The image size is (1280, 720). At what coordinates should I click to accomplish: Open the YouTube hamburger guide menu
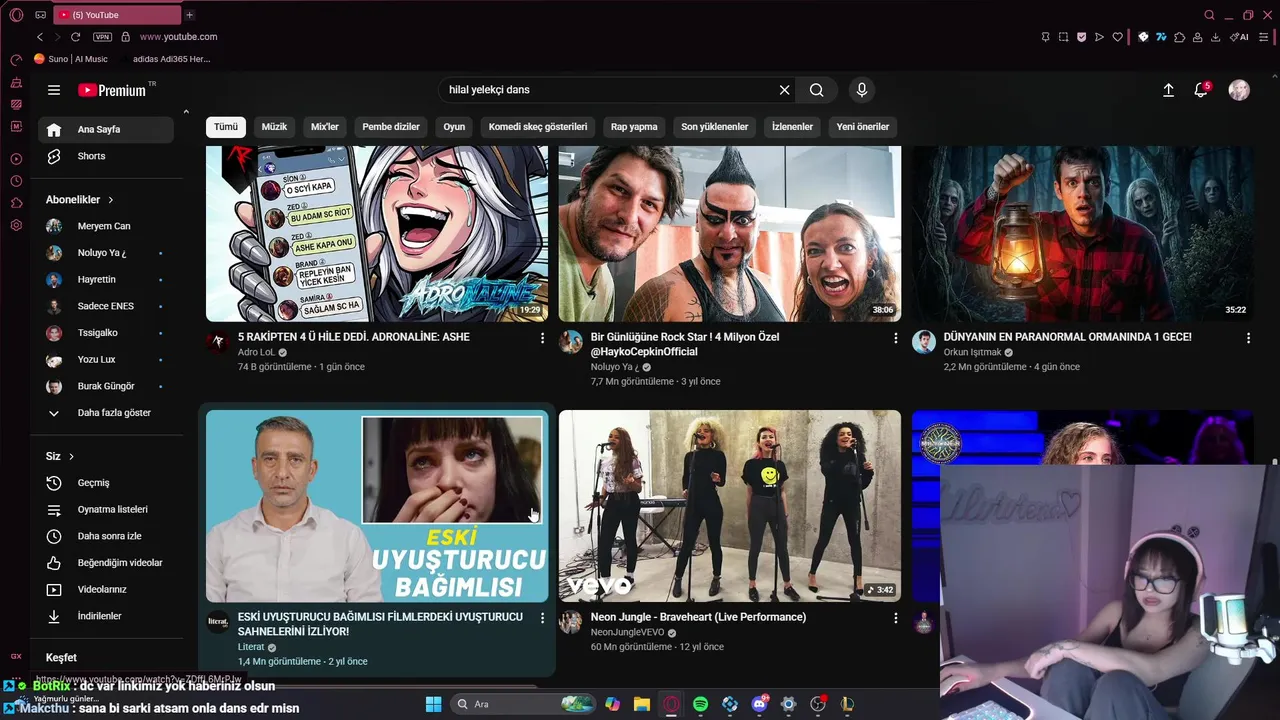tap(54, 90)
